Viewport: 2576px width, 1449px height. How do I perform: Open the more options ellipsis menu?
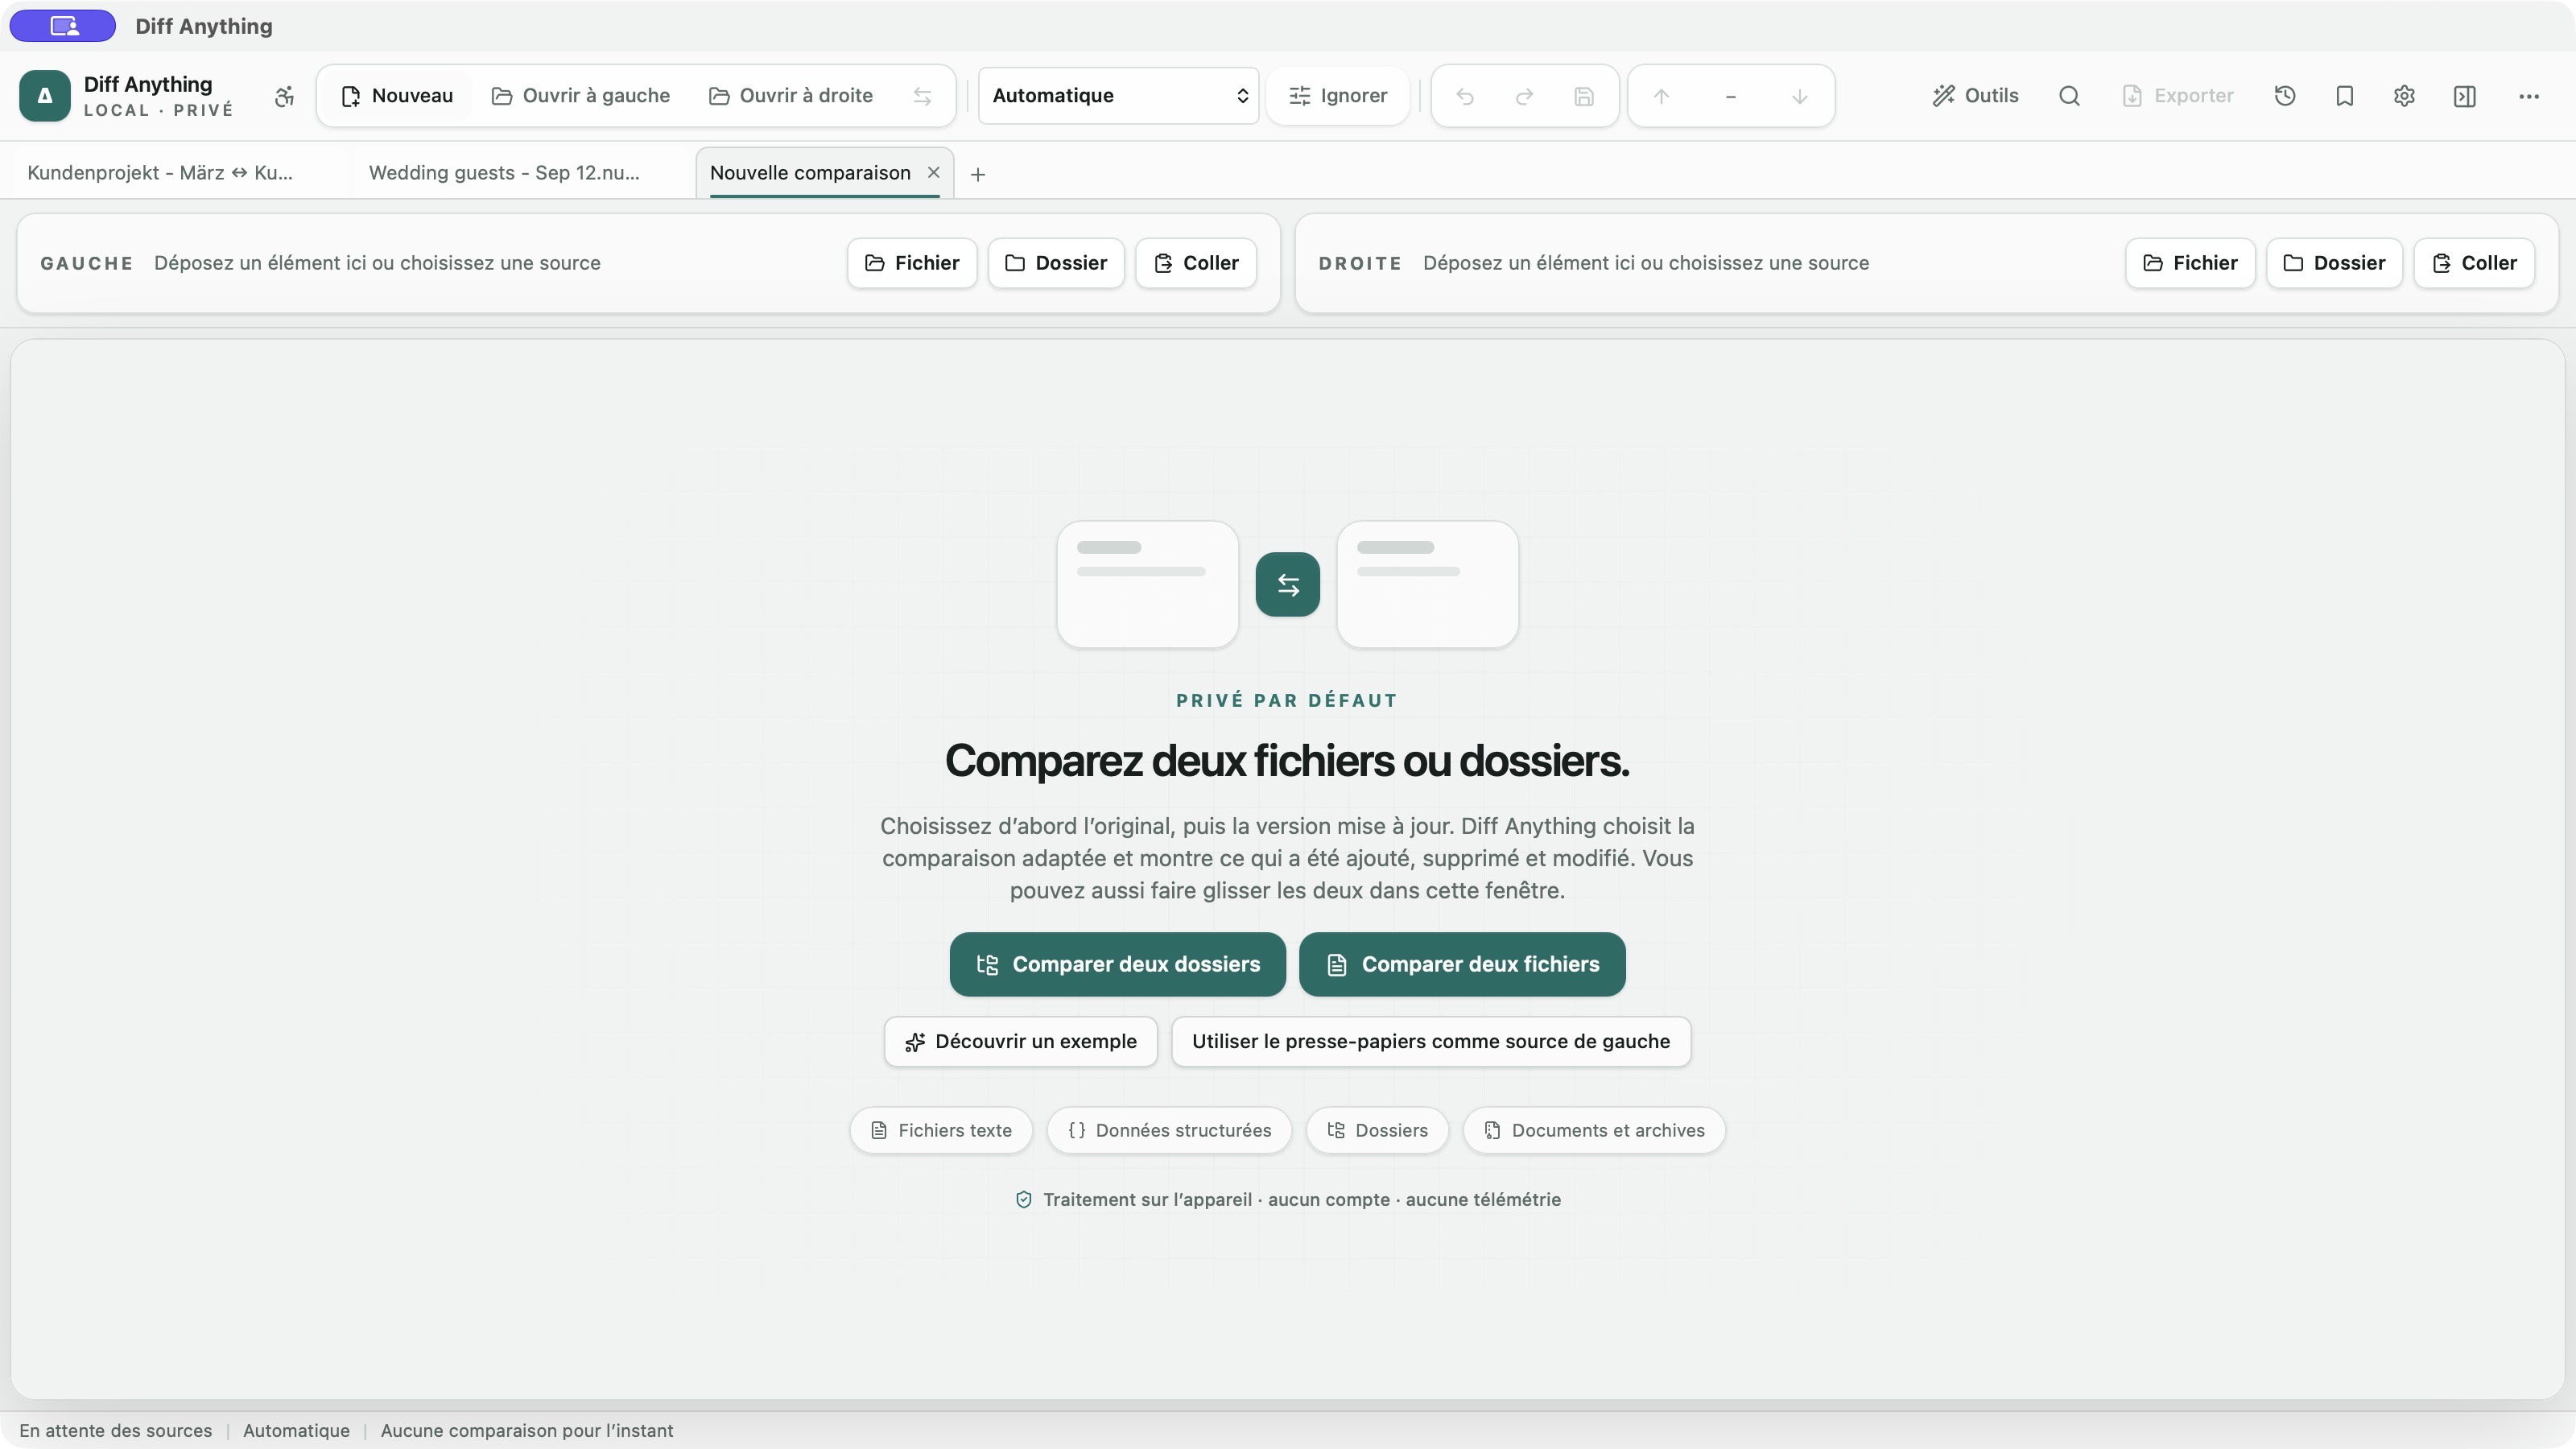coord(2529,96)
